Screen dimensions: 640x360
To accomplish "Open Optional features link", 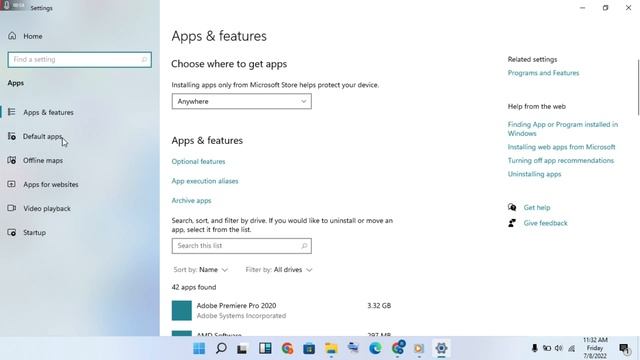I will pyautogui.click(x=198, y=162).
